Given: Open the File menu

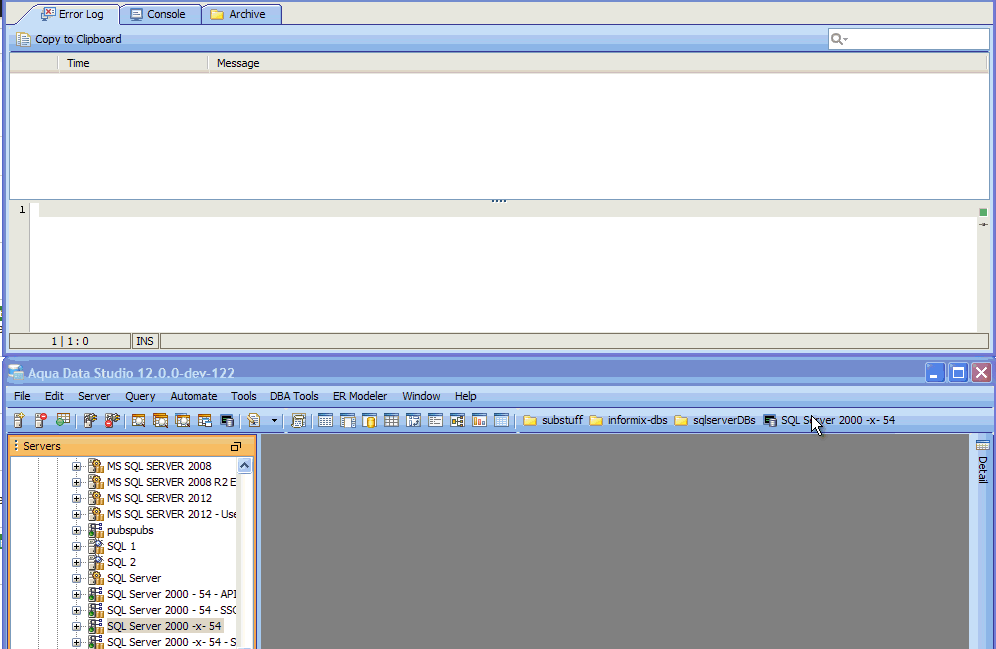Looking at the screenshot, I should click(22, 396).
